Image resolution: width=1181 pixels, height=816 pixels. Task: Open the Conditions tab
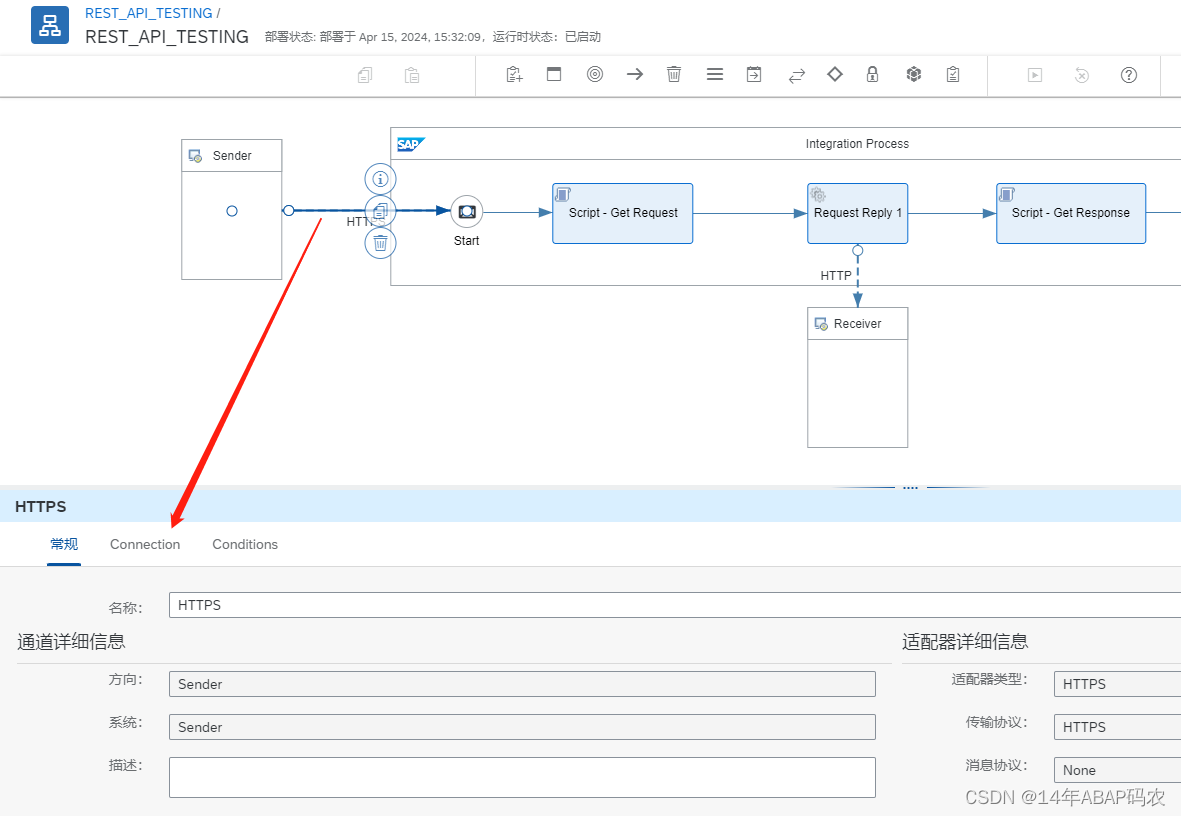(x=244, y=544)
